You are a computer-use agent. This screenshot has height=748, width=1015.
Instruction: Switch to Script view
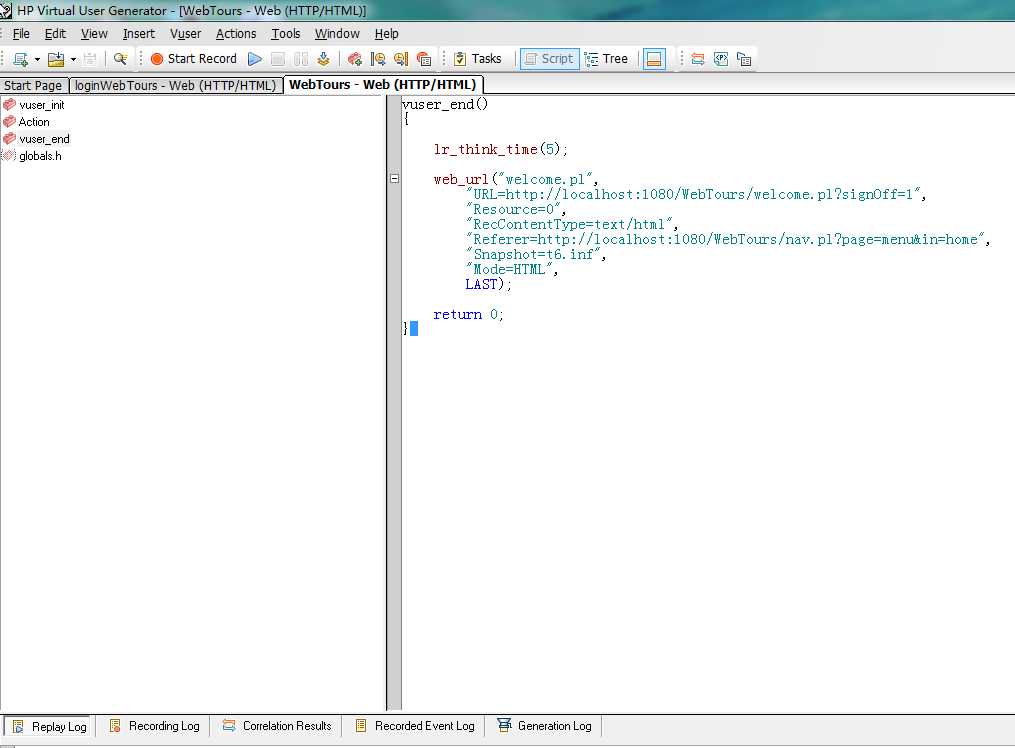click(550, 59)
